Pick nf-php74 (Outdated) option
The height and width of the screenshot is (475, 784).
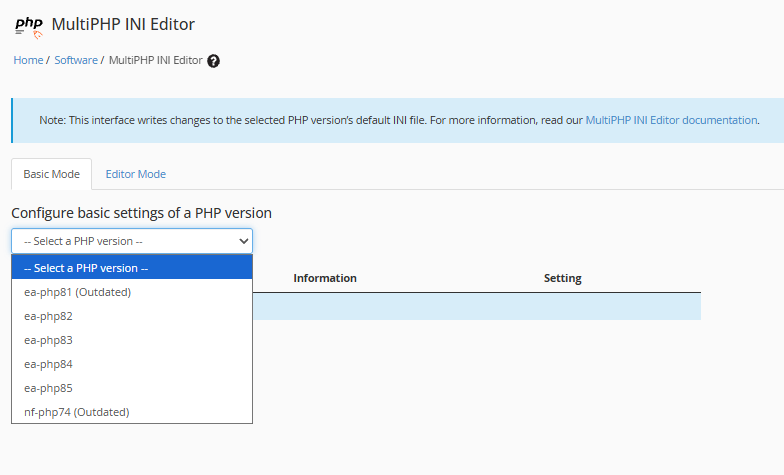point(132,412)
